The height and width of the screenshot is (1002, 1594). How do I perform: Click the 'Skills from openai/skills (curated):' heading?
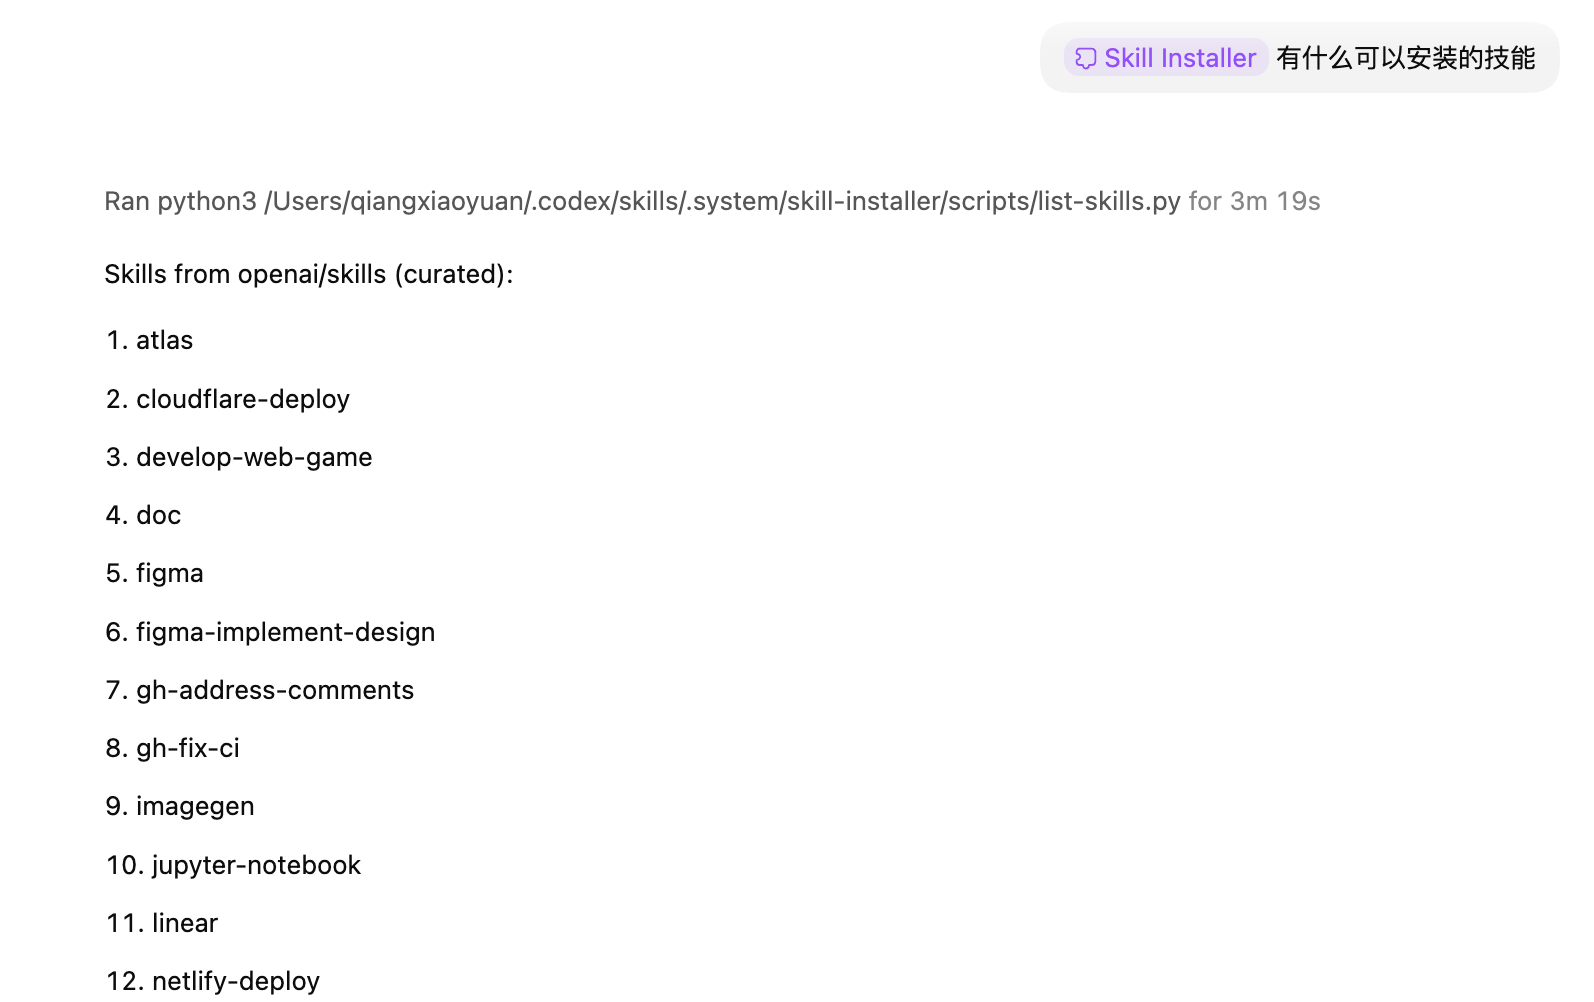309,274
